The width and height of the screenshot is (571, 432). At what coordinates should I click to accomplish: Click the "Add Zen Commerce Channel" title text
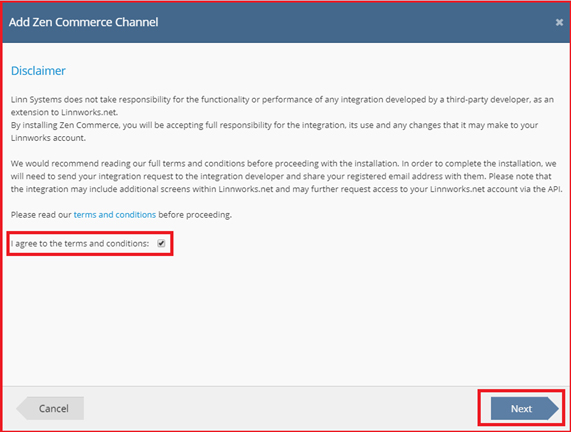[84, 22]
